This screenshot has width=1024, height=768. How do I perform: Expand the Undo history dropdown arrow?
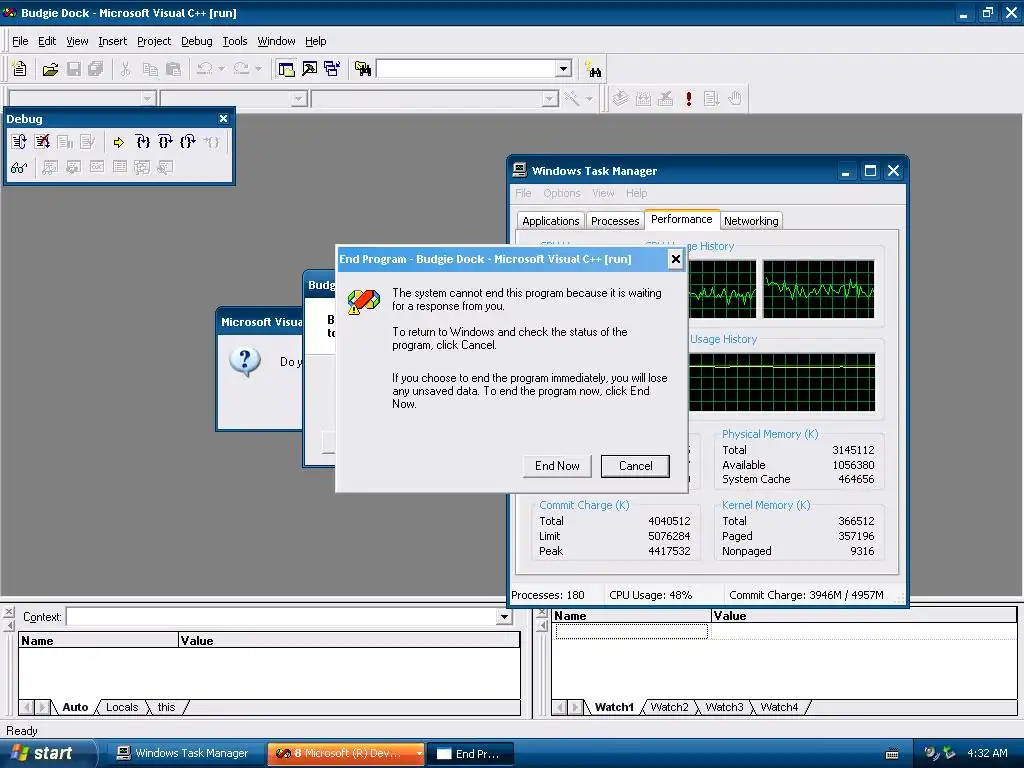pyautogui.click(x=221, y=69)
